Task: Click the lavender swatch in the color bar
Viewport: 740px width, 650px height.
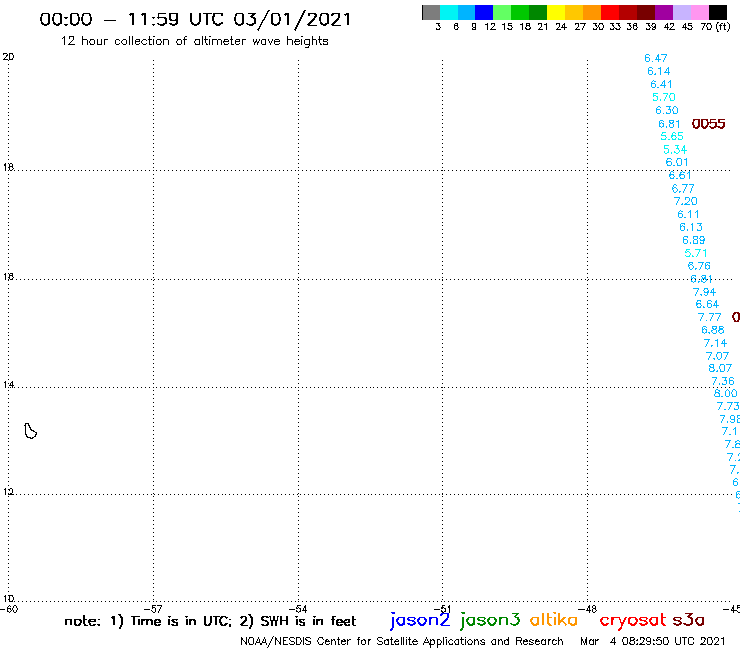Action: click(682, 12)
